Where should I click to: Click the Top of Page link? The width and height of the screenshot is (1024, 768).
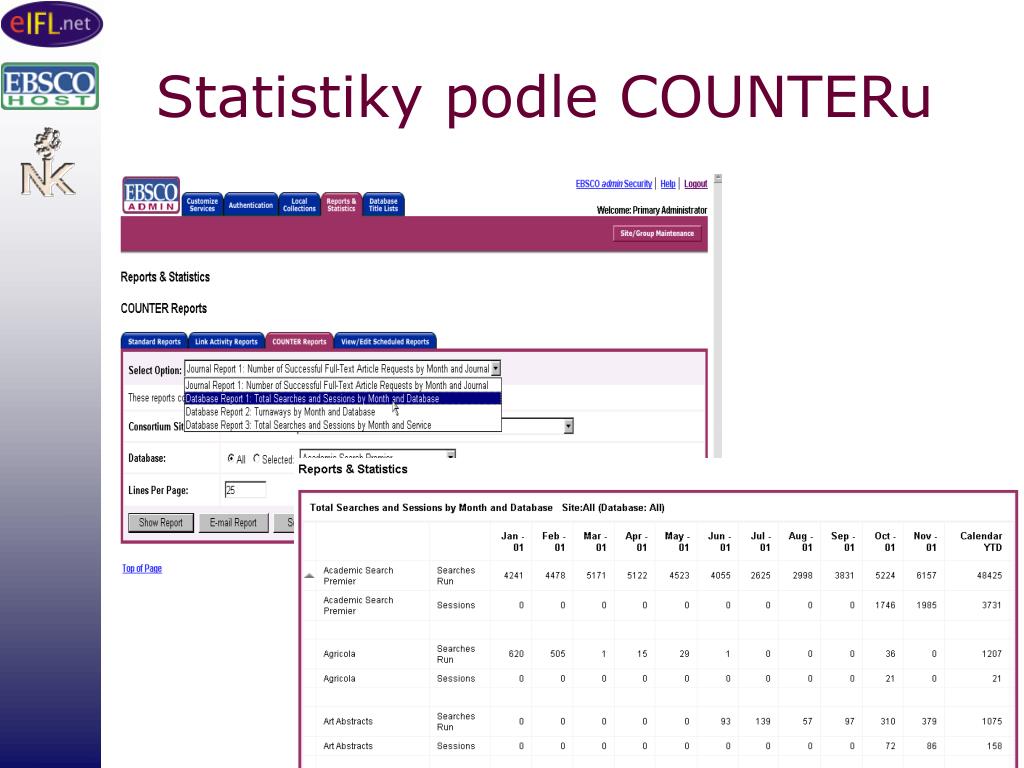click(142, 569)
